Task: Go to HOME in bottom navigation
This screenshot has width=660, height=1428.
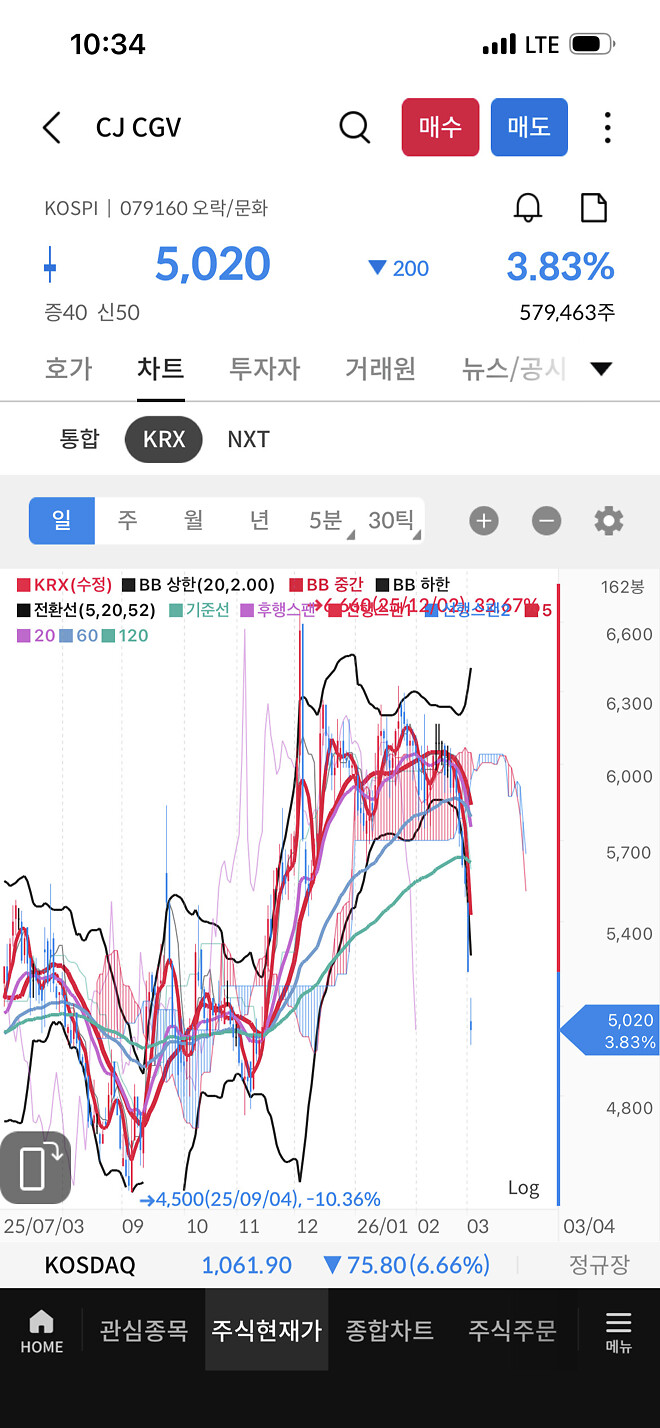Action: [42, 1332]
